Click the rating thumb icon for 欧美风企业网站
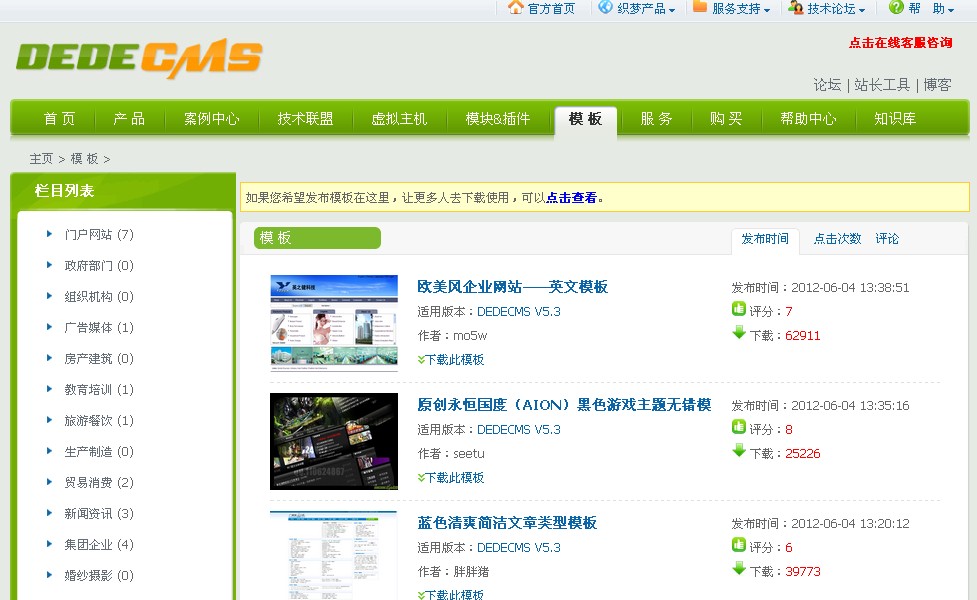Viewport: 977px width, 600px height. coord(738,308)
